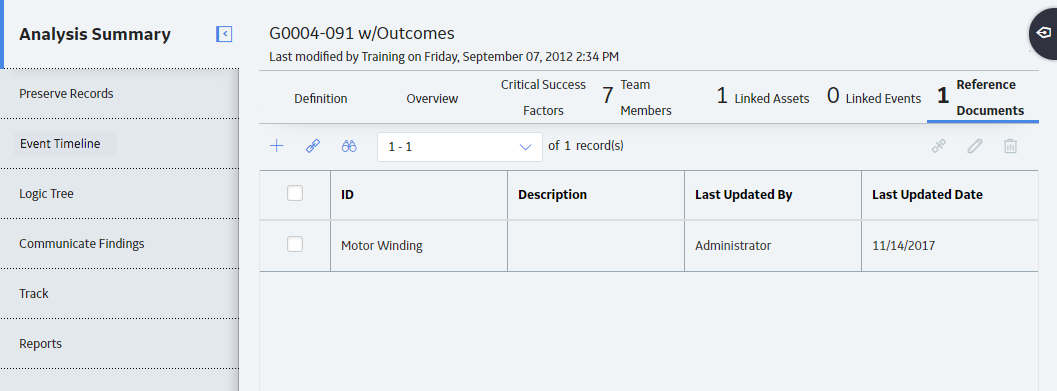
Task: Click the pencil edit icon
Action: [x=975, y=146]
